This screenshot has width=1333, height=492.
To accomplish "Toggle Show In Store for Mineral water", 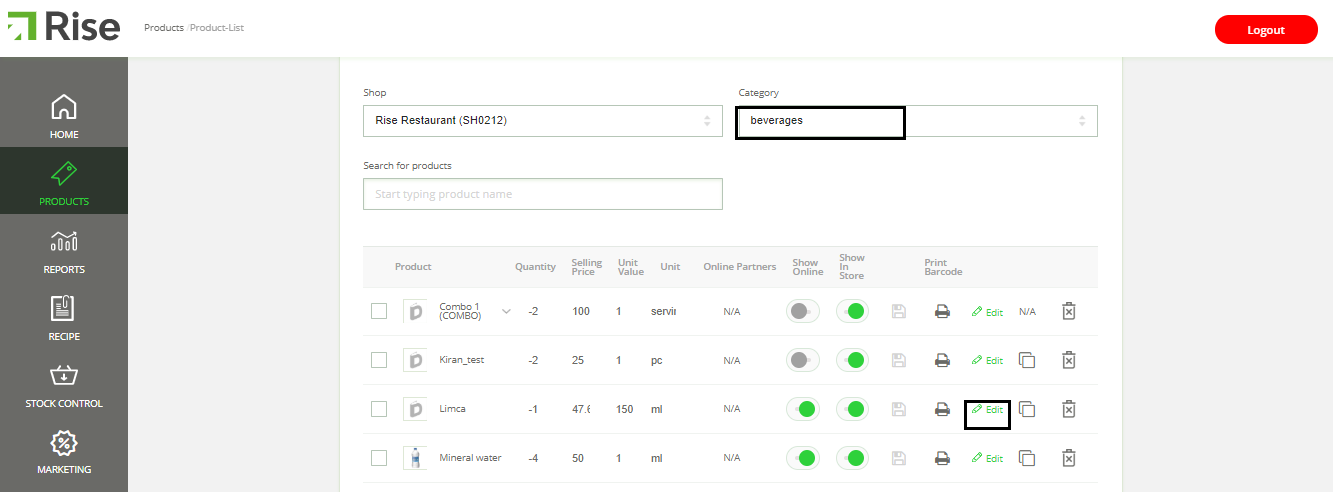I will coord(852,457).
